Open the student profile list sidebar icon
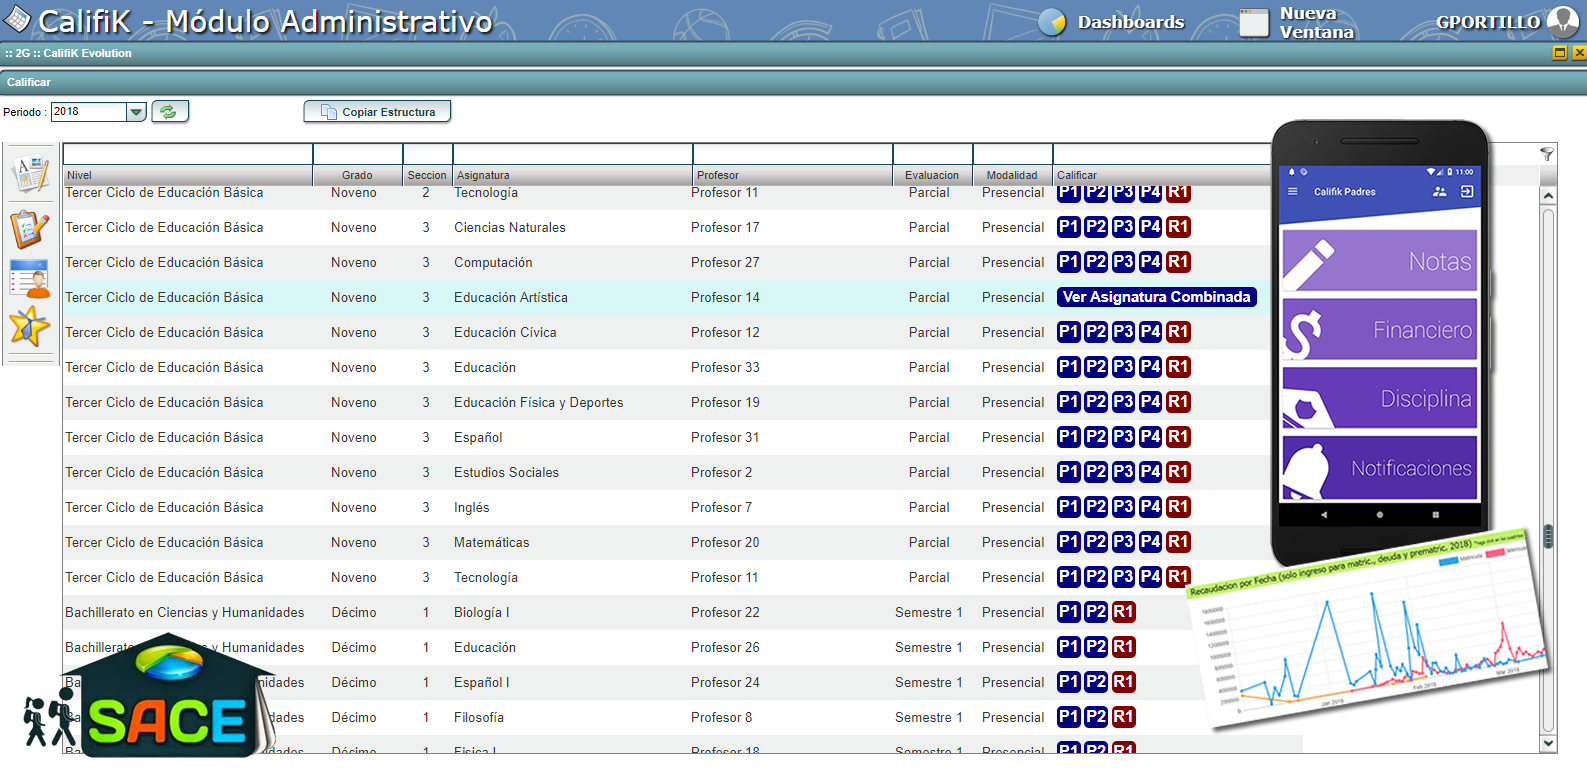 pyautogui.click(x=30, y=279)
